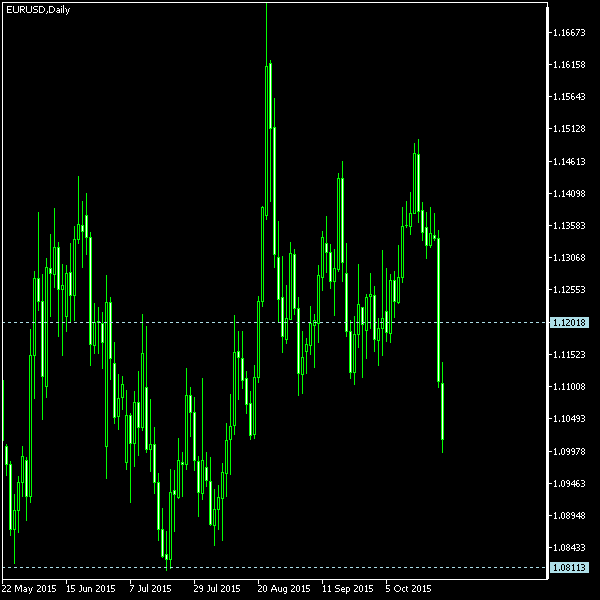This screenshot has width=600, height=600.
Task: Click the 1.15128 price axis value
Action: coord(569,129)
